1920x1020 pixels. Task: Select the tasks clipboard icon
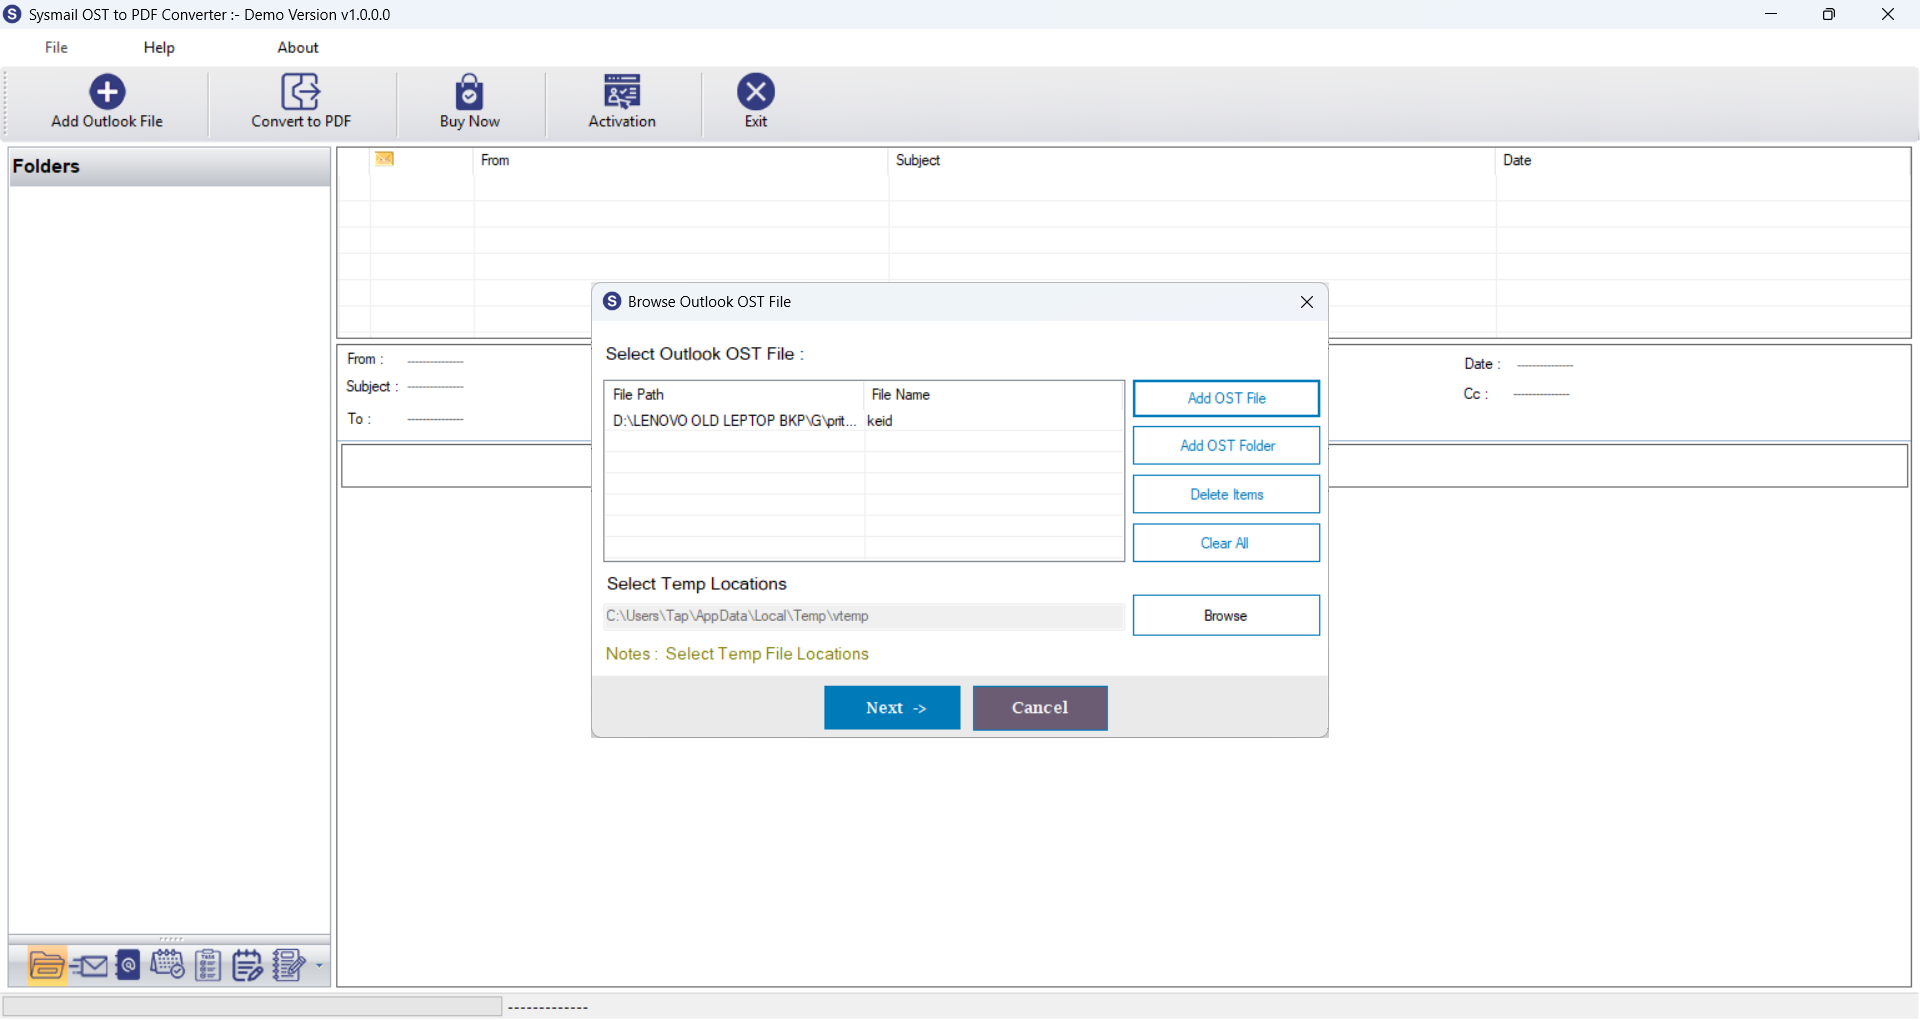208,966
